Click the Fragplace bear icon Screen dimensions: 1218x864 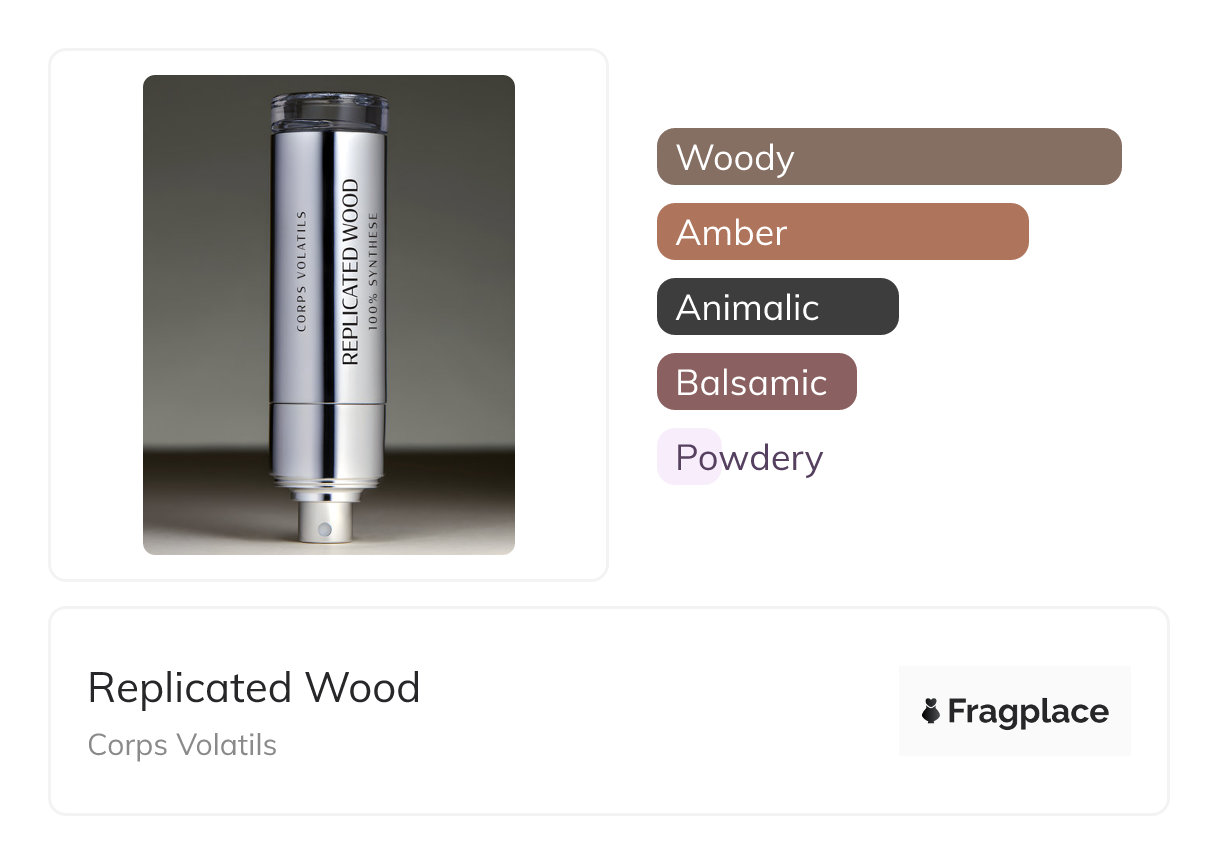(931, 711)
